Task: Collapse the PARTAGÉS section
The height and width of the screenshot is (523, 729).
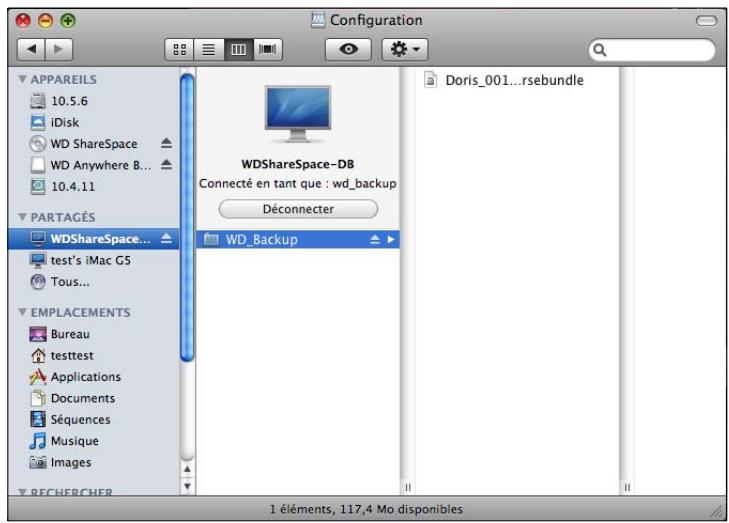Action: click(22, 217)
